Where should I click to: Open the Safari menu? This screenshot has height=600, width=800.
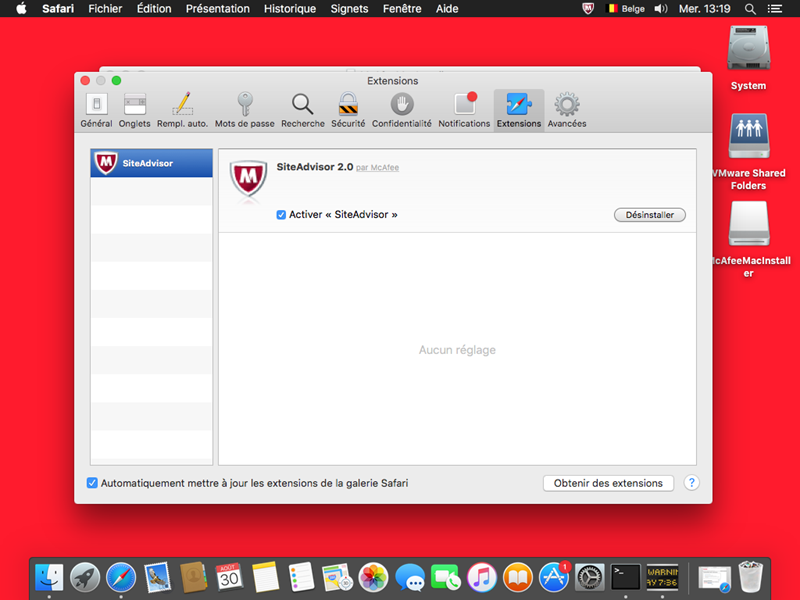point(58,9)
